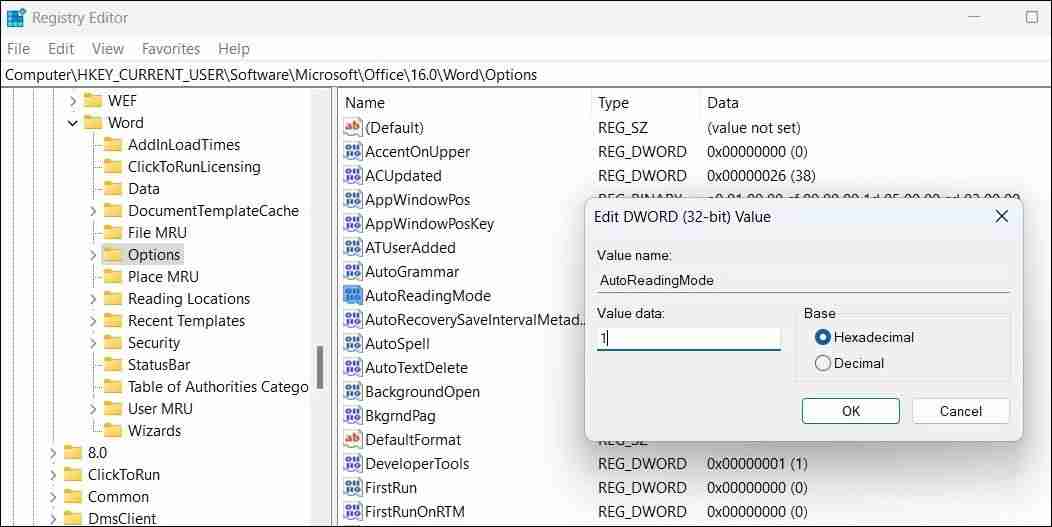The width and height of the screenshot is (1052, 527).
Task: Click the AutoRecoverySaveIntervalMetad value icon
Action: point(352,320)
